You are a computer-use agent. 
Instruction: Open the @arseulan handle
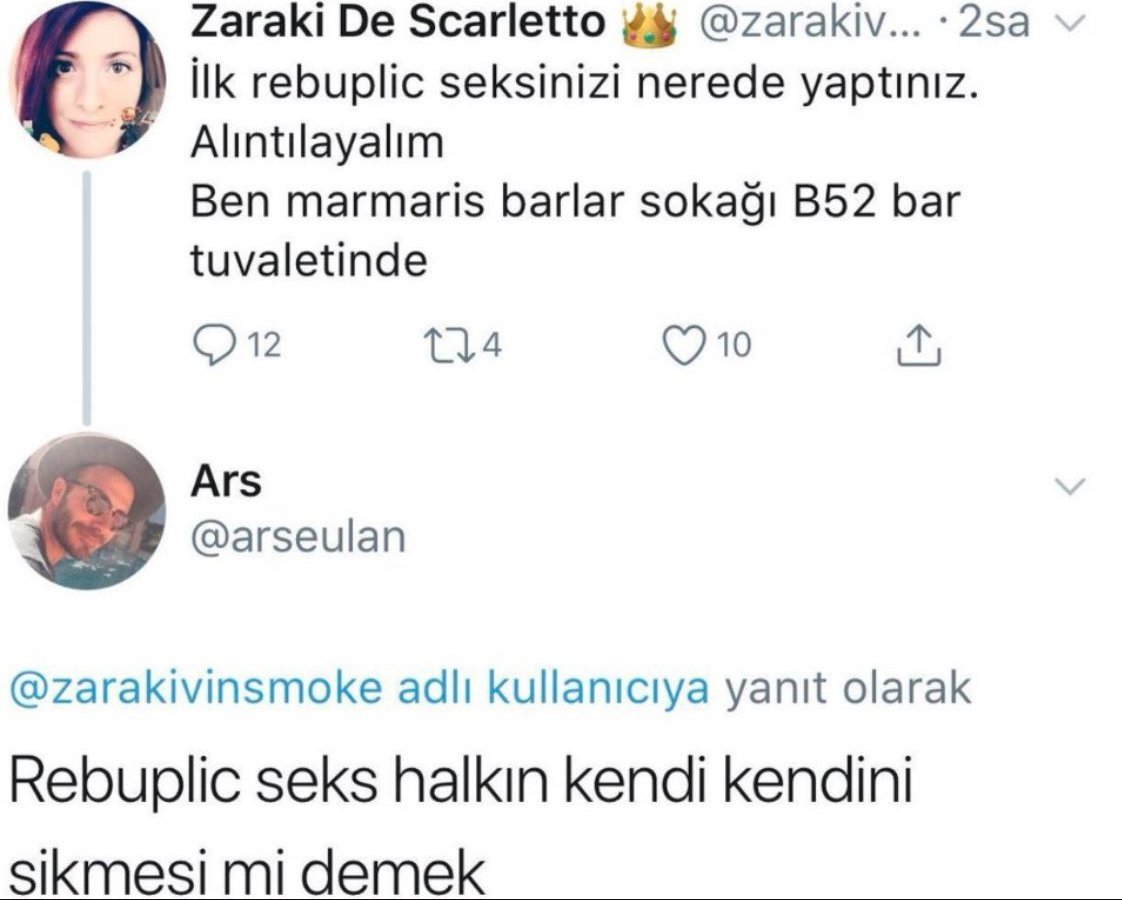click(x=298, y=537)
